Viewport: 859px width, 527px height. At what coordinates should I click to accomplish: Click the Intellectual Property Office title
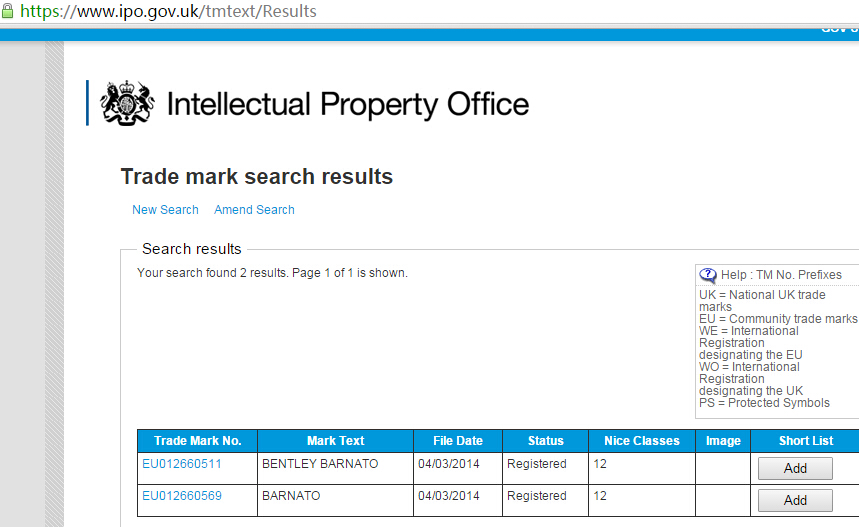pos(348,104)
